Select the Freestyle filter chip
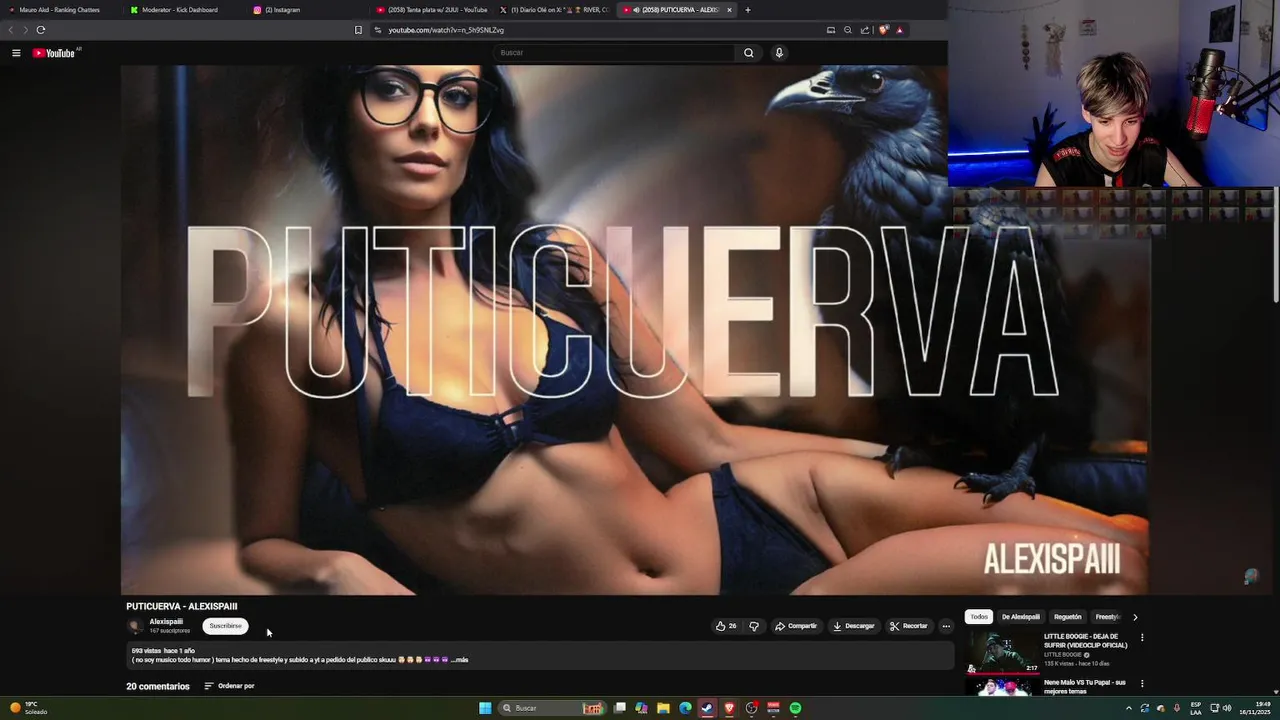The image size is (1280, 720). pos(1106,617)
